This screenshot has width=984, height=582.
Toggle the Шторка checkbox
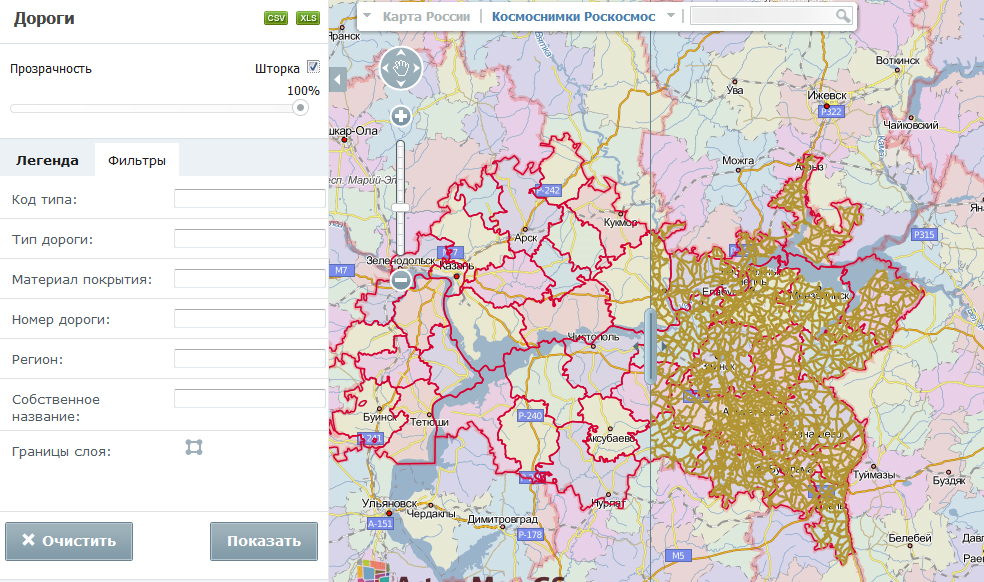click(x=313, y=67)
